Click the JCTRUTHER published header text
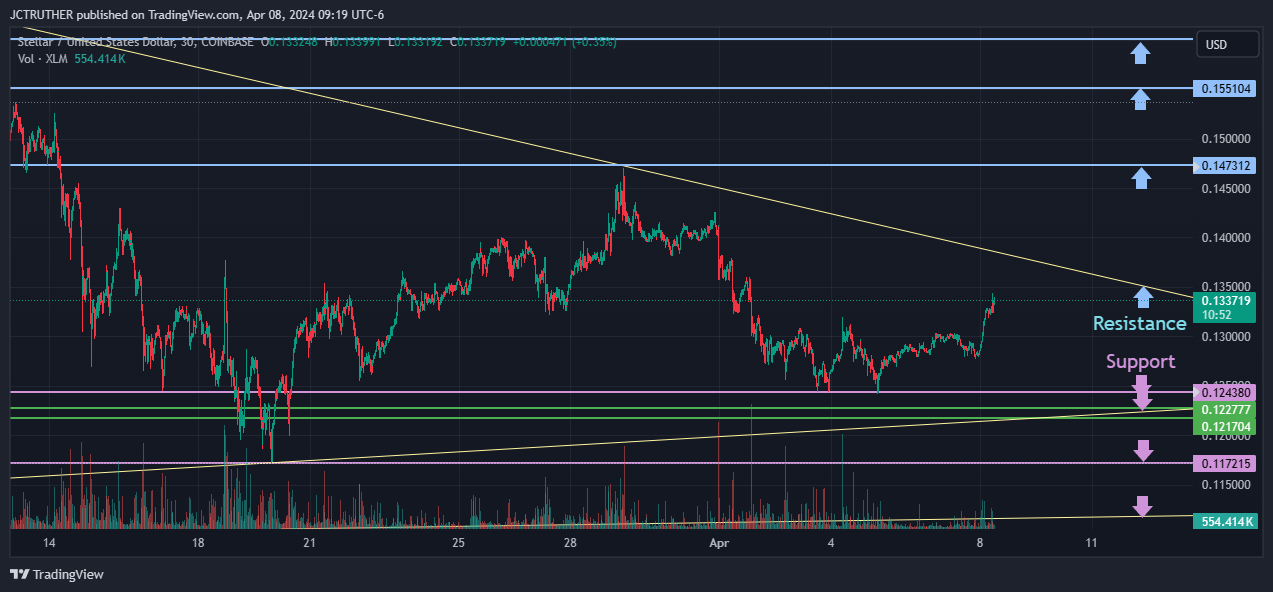Viewport: 1273px width, 592px height. point(197,14)
